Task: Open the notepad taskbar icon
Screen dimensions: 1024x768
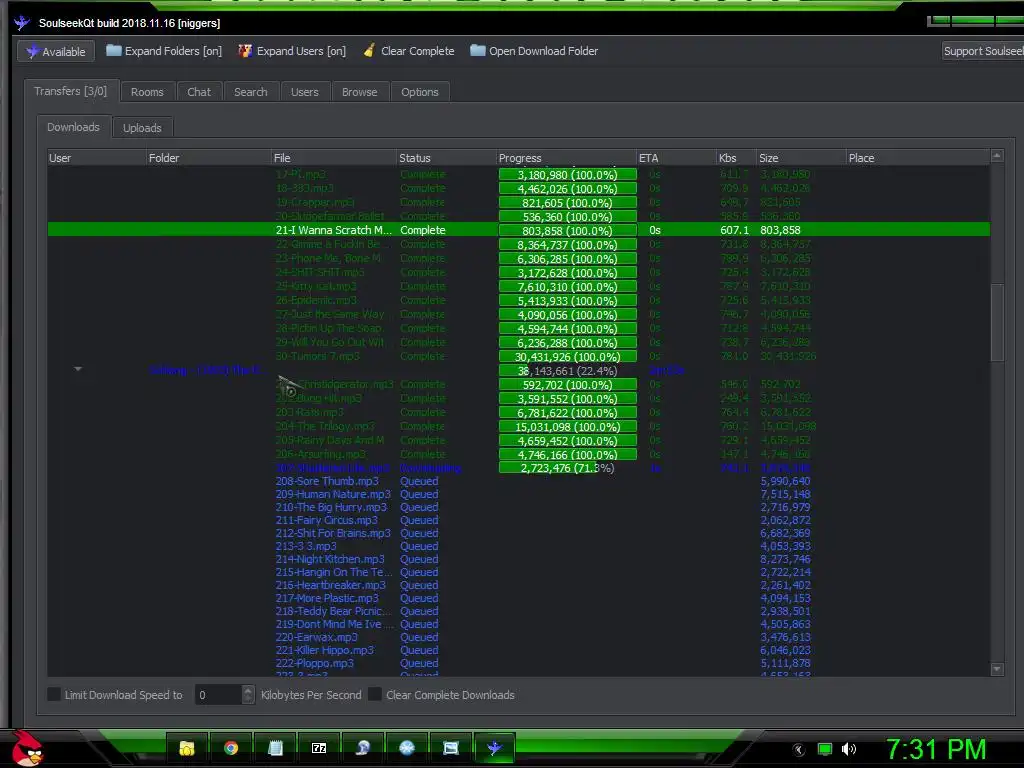Action: tap(275, 748)
